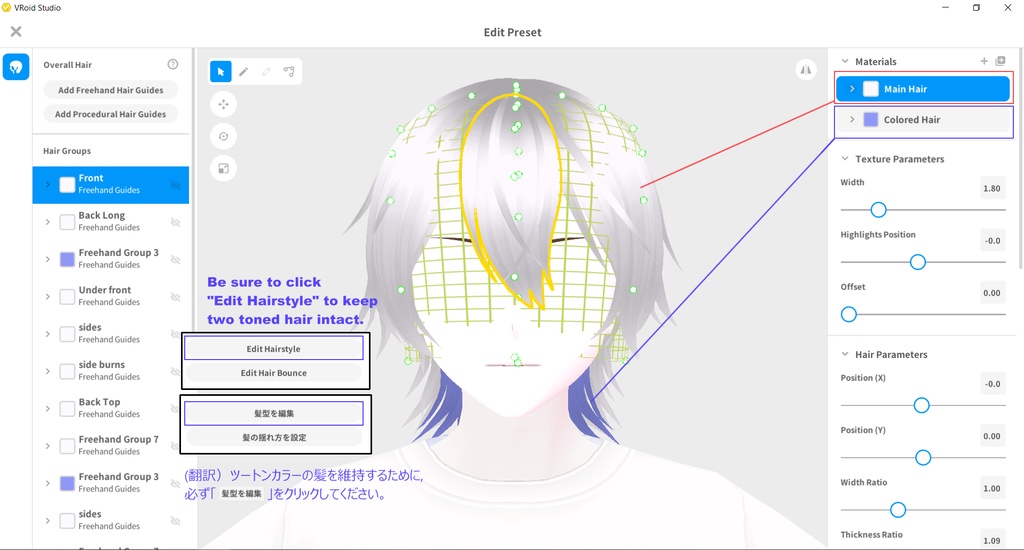The image size is (1024, 550).
Task: Open Overall Hair help icon
Action: point(172,64)
